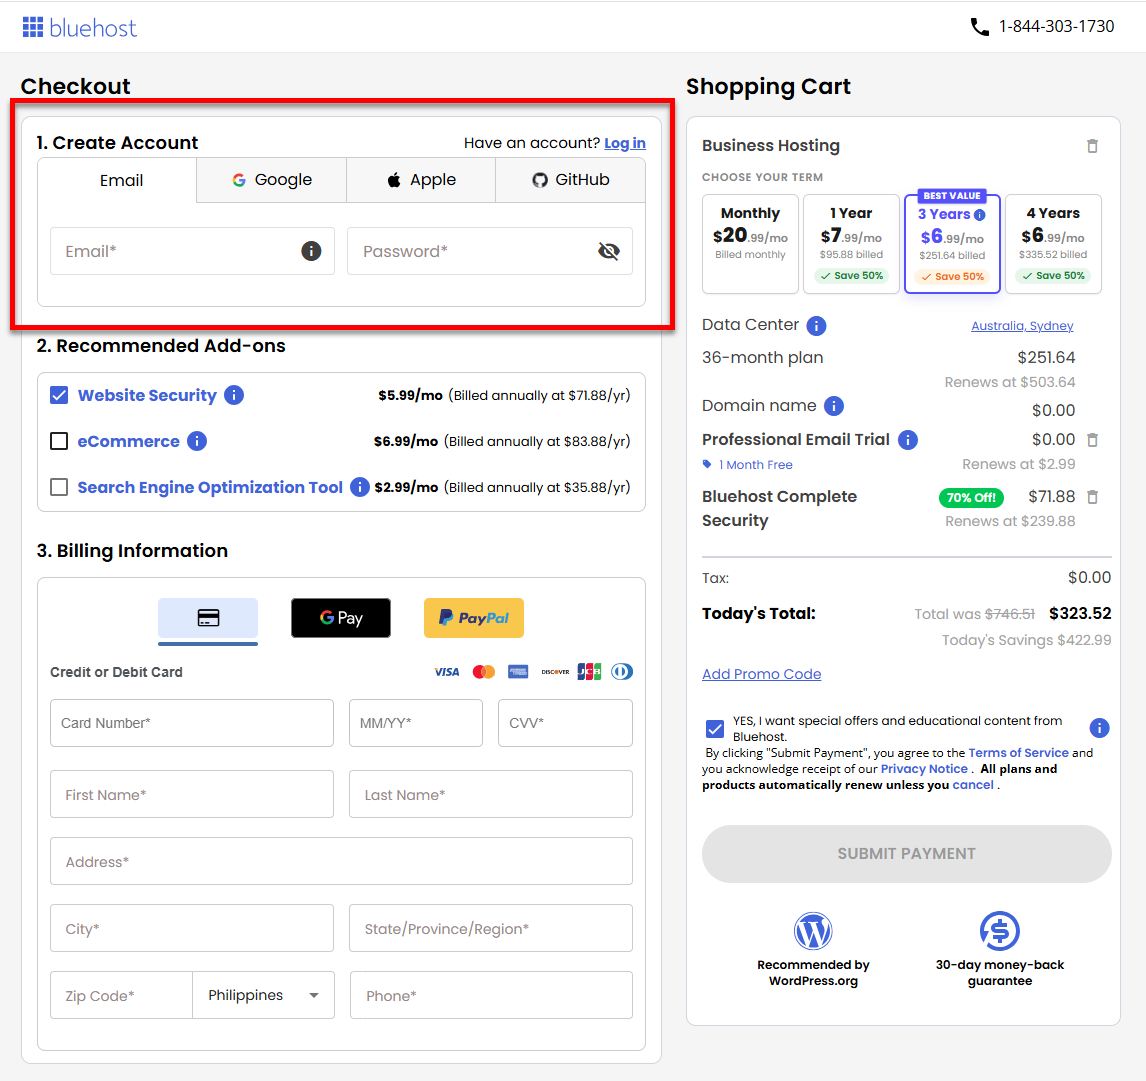This screenshot has width=1146, height=1081.
Task: Select credit card payment method icon
Action: 208,618
